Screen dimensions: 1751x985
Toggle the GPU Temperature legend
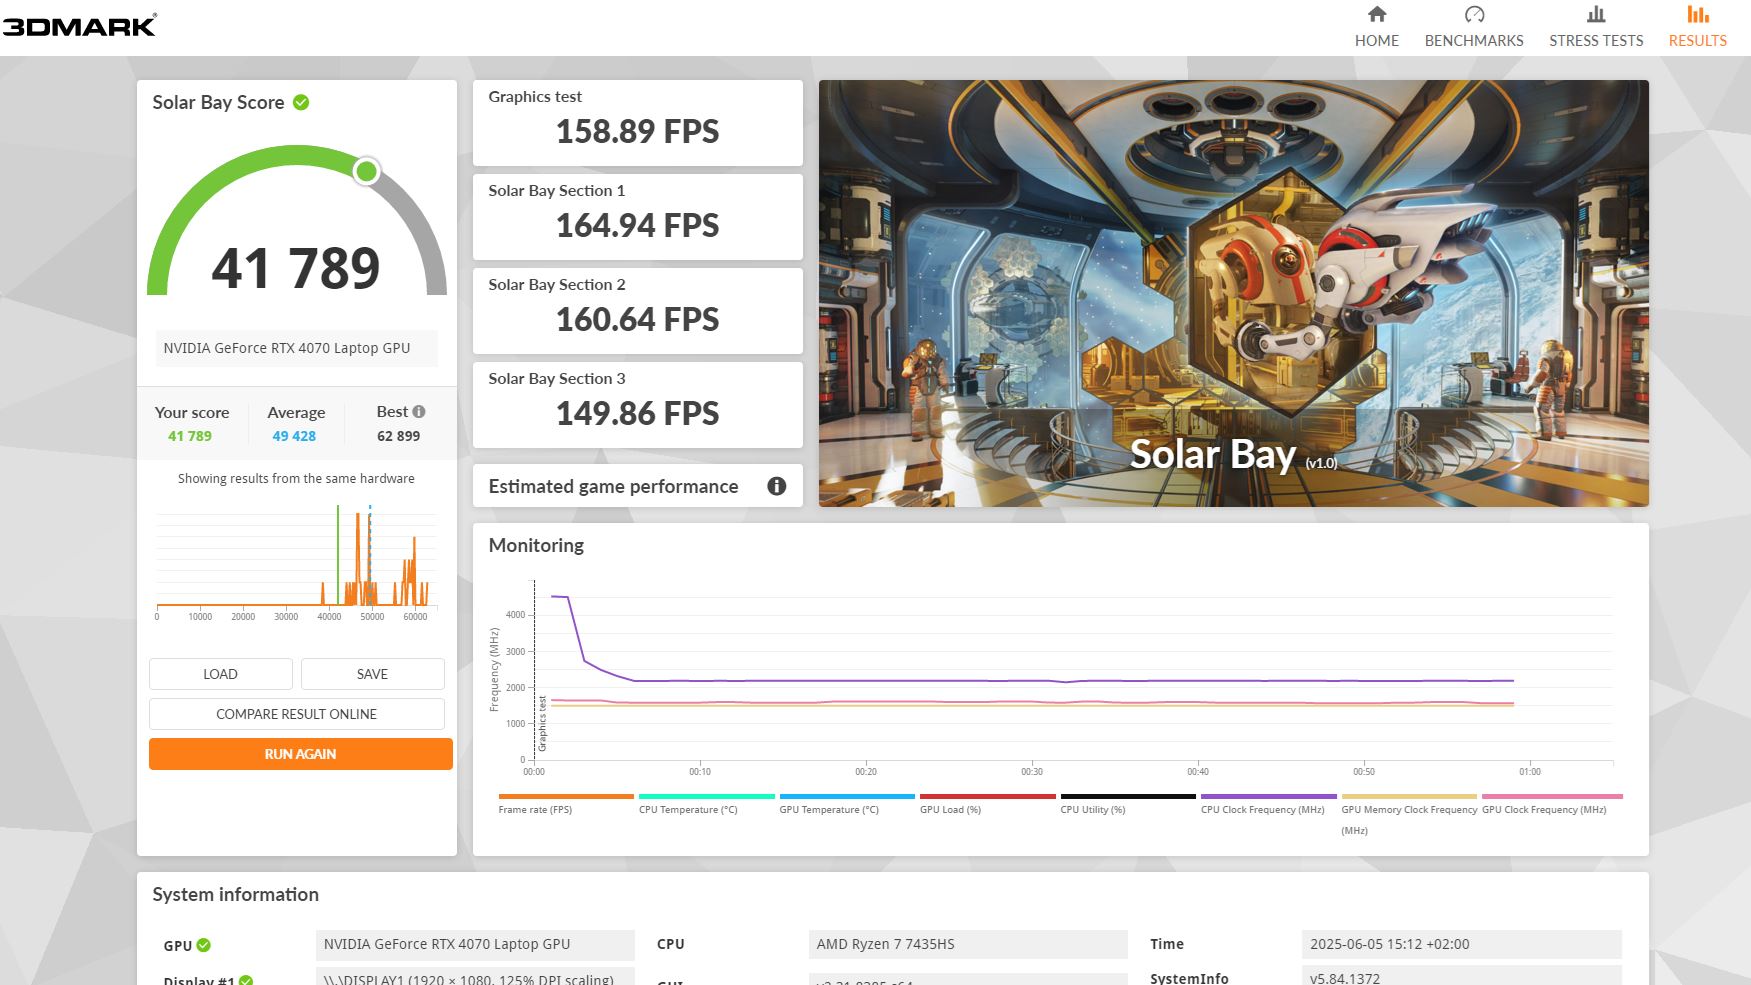pyautogui.click(x=847, y=804)
